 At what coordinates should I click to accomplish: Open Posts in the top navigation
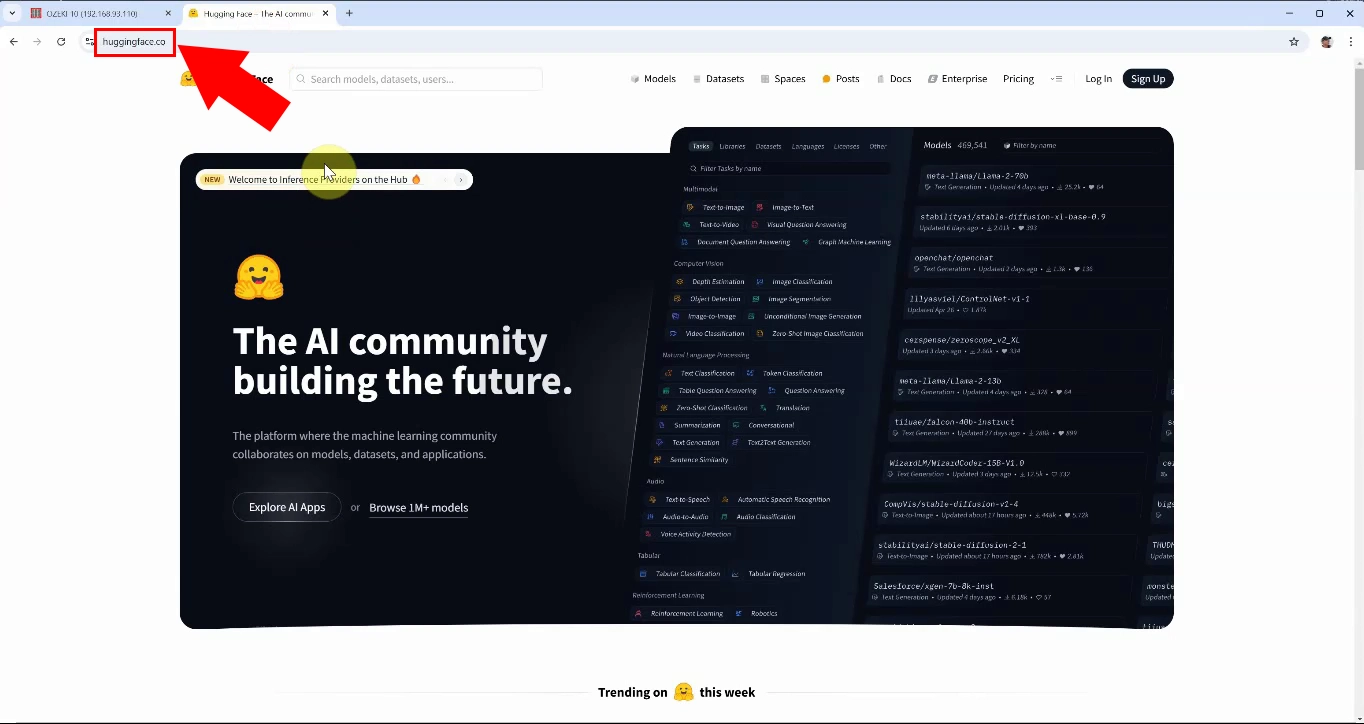coord(841,79)
